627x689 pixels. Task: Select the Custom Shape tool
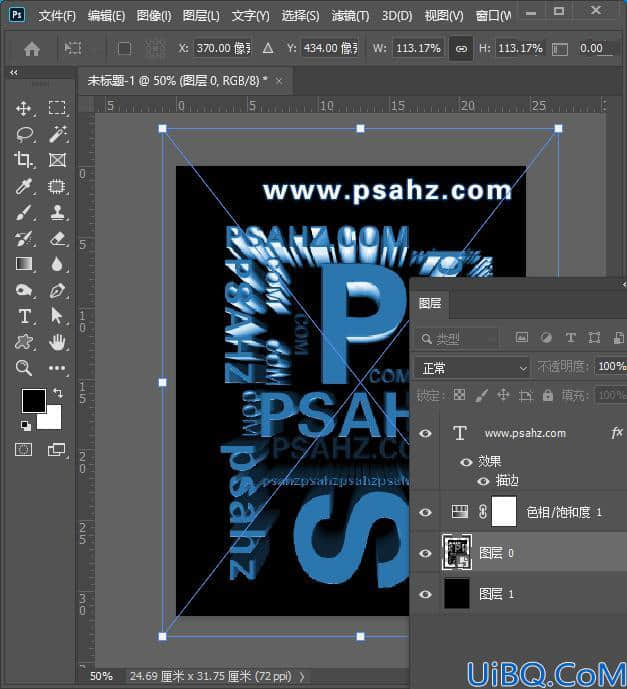pyautogui.click(x=24, y=342)
